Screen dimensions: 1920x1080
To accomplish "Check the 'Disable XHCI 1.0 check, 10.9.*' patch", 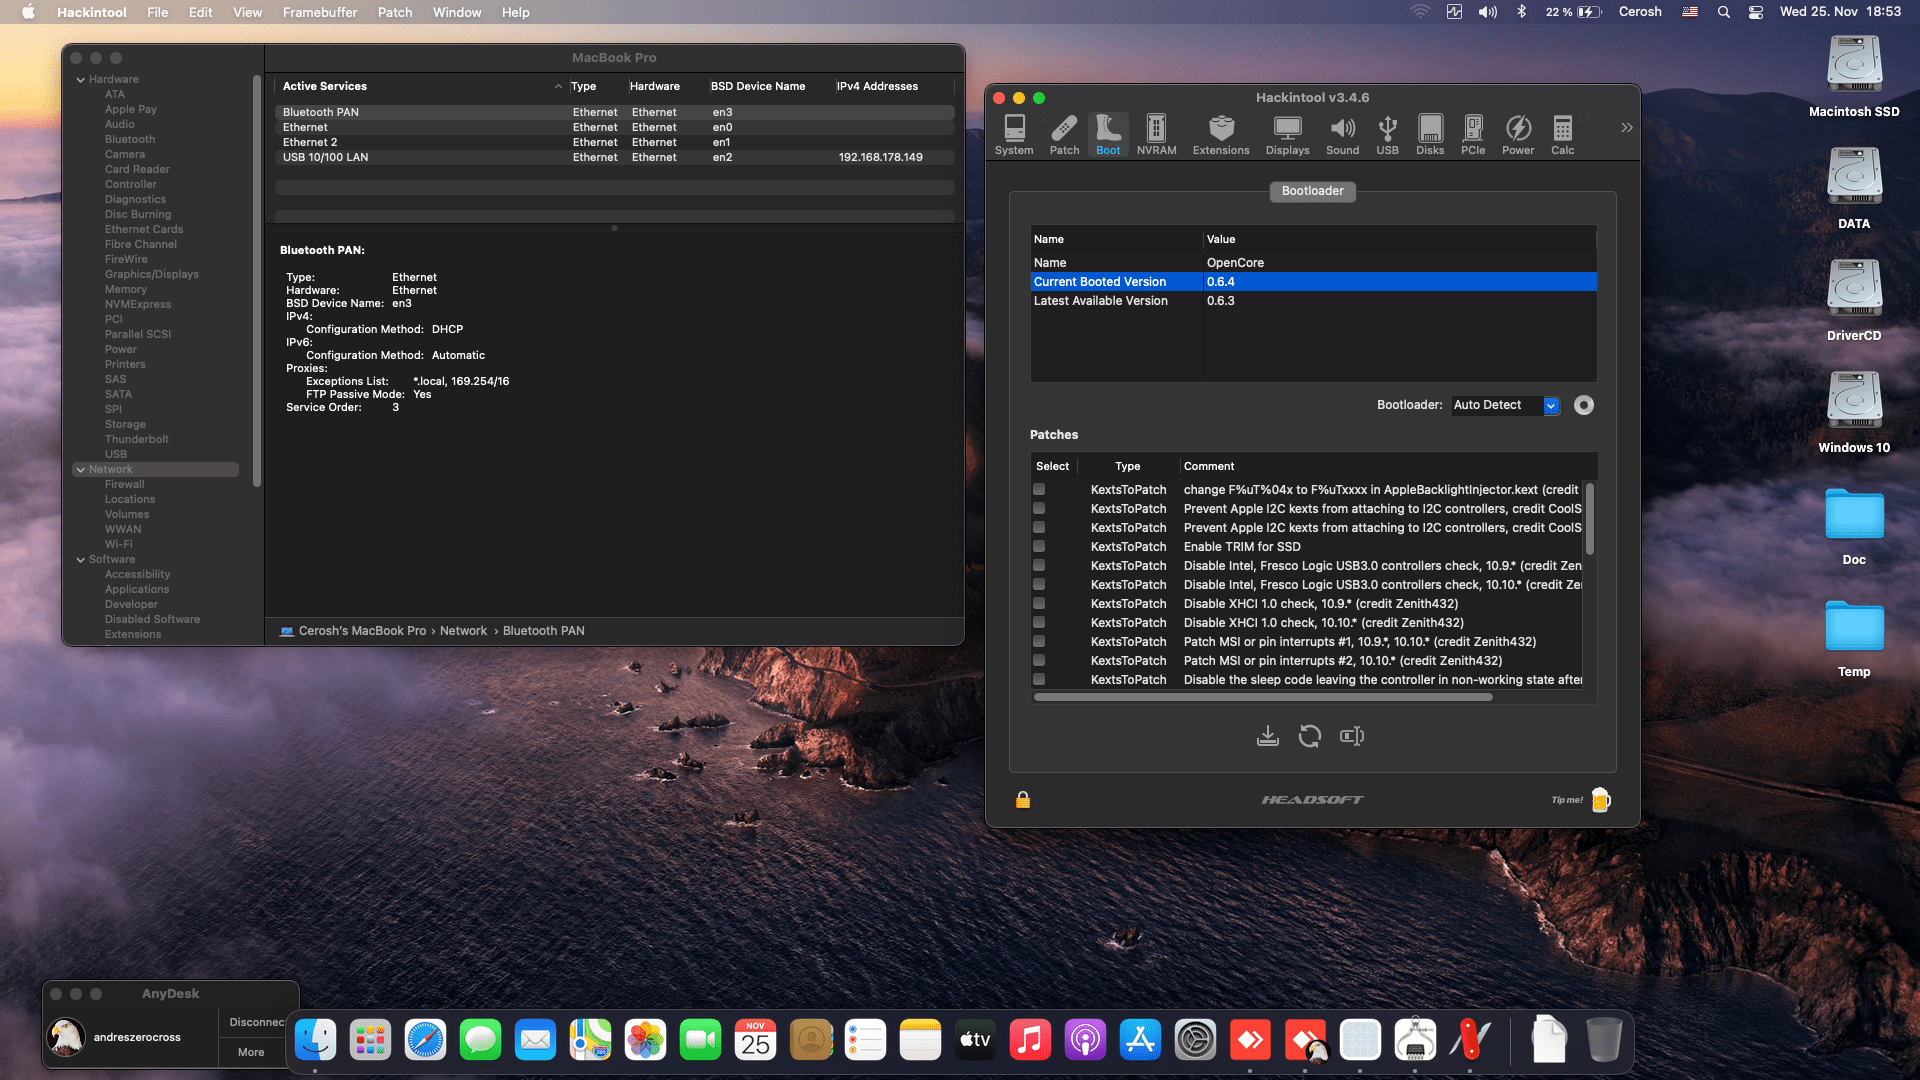I will click(1039, 603).
